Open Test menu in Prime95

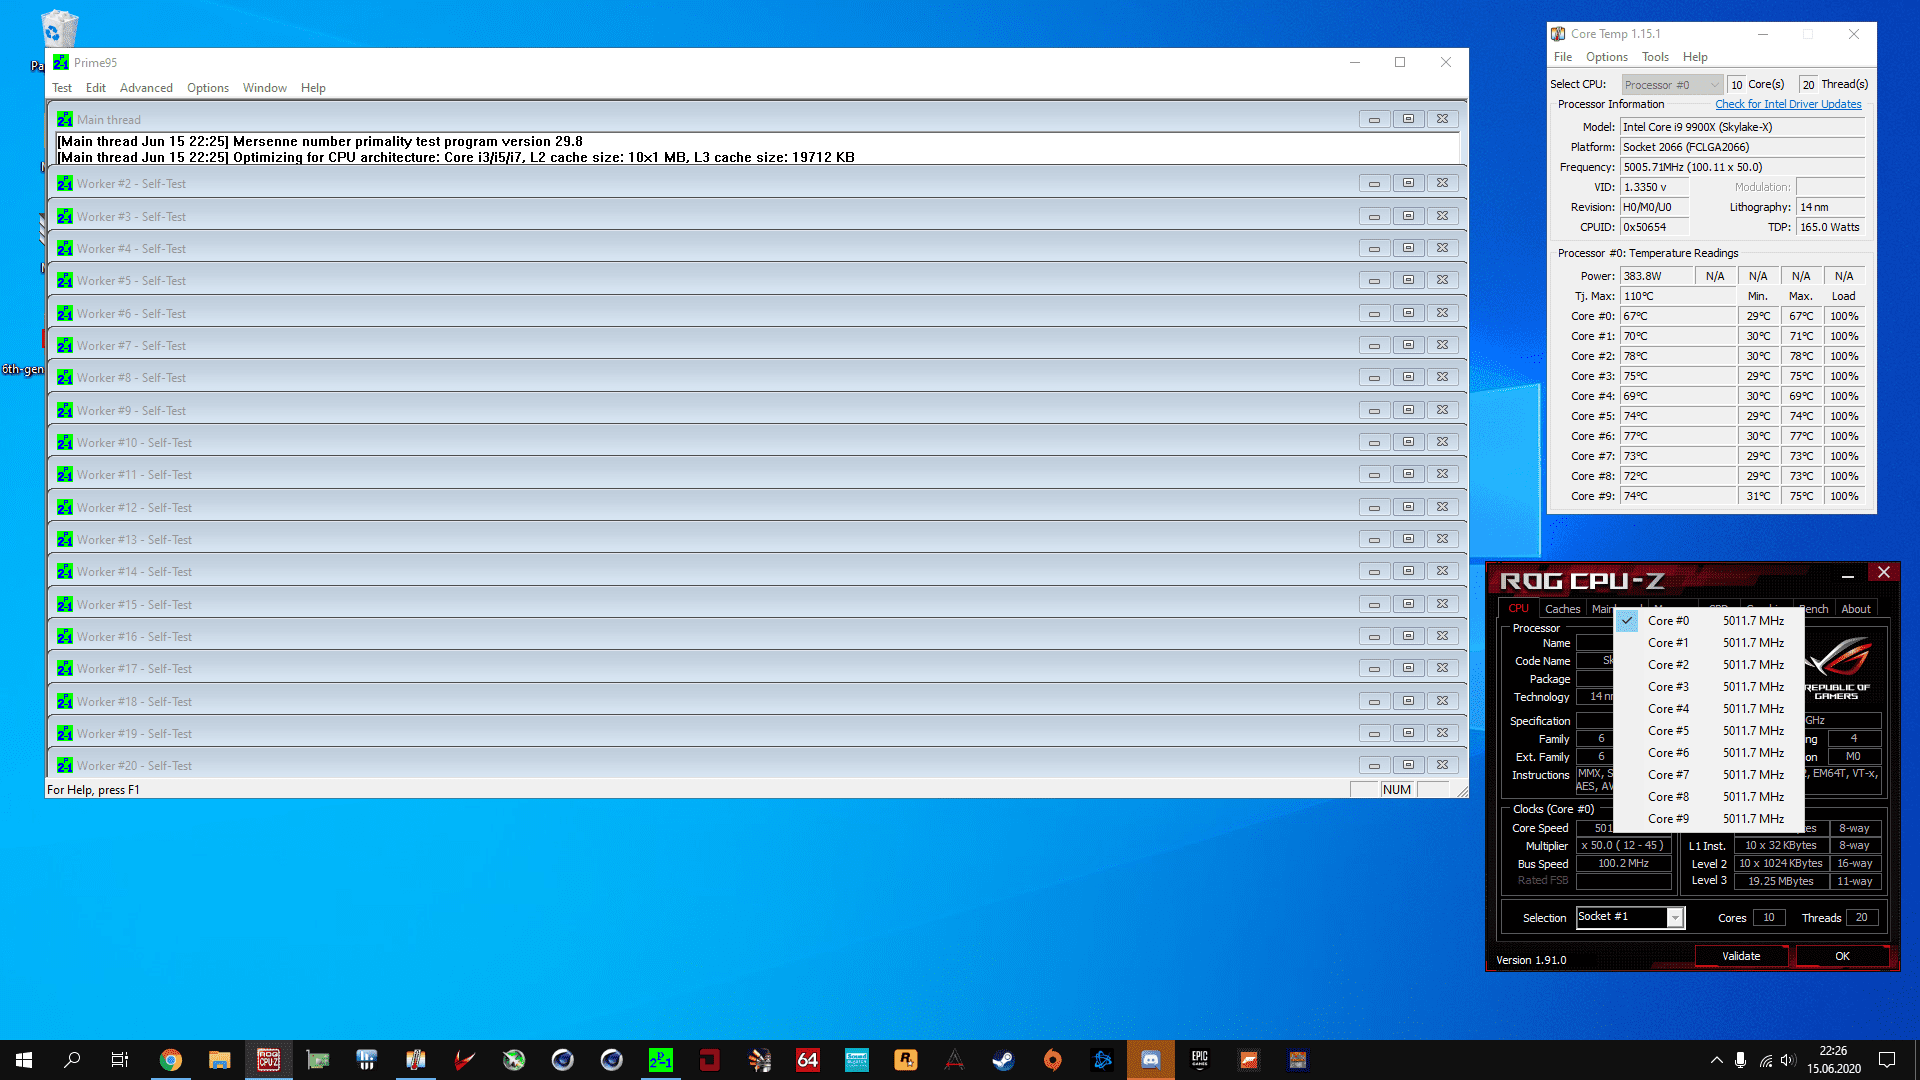click(62, 88)
